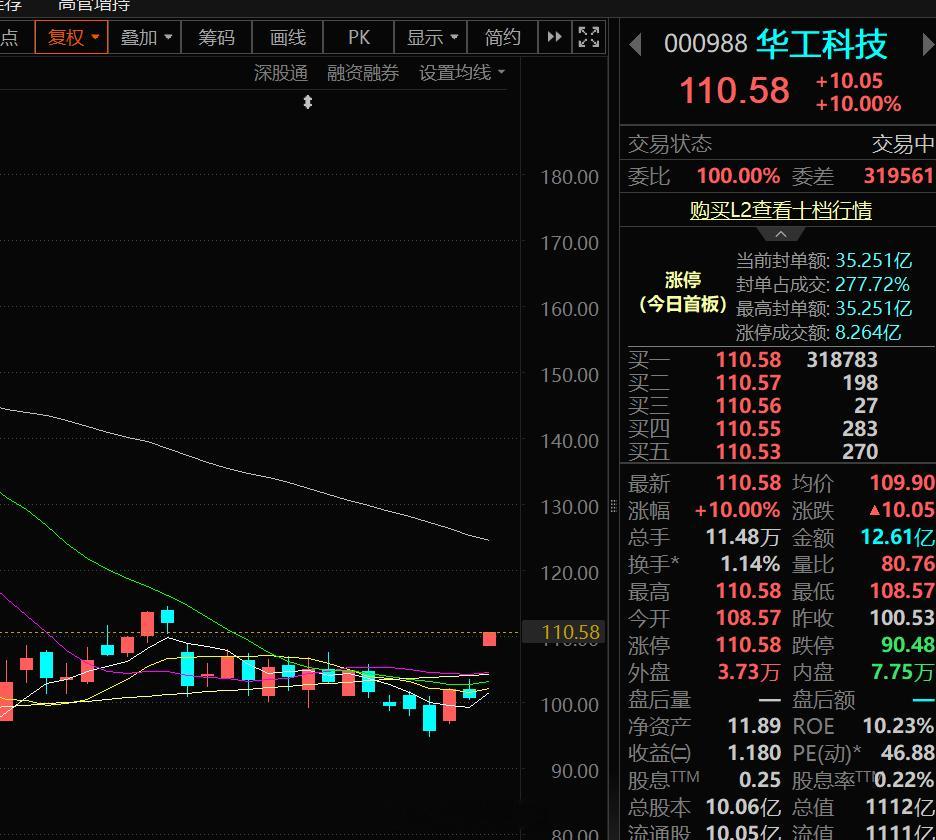Image resolution: width=936 pixels, height=840 pixels.
Task: Select the 买三 bid price 110.56
Action: click(749, 405)
